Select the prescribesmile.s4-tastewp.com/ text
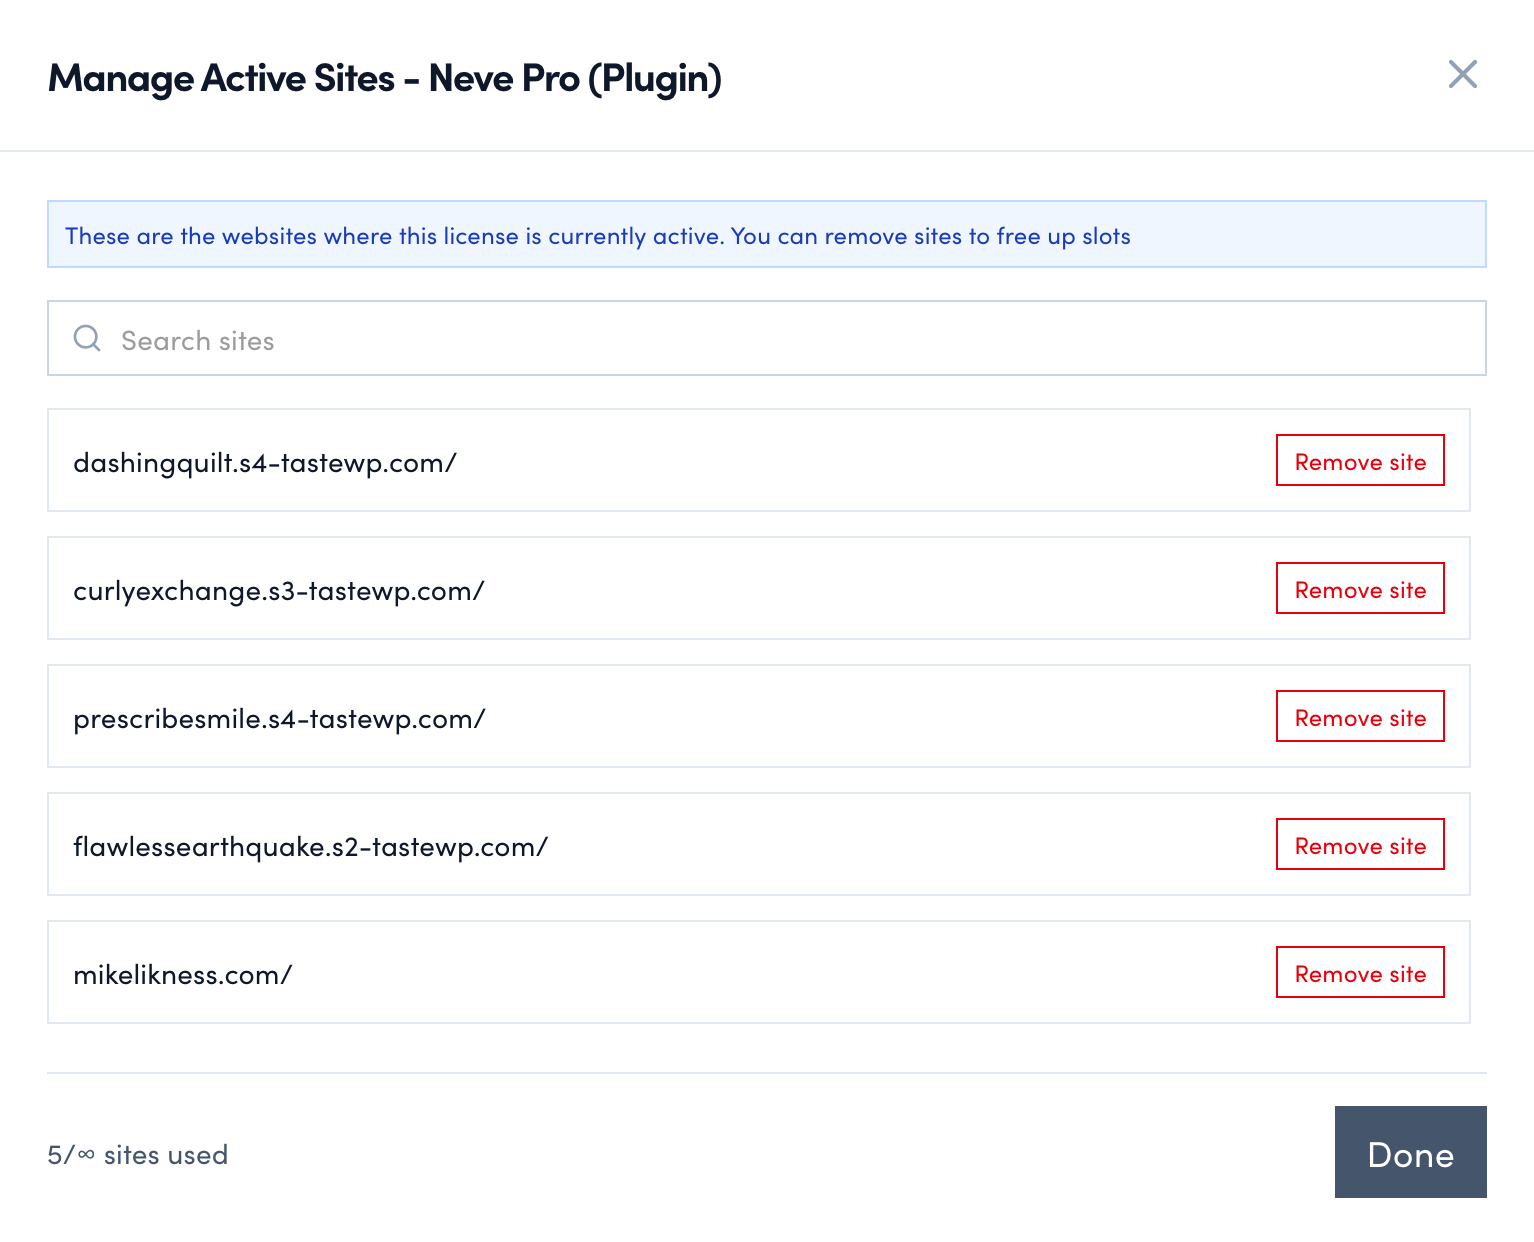 [x=279, y=719]
